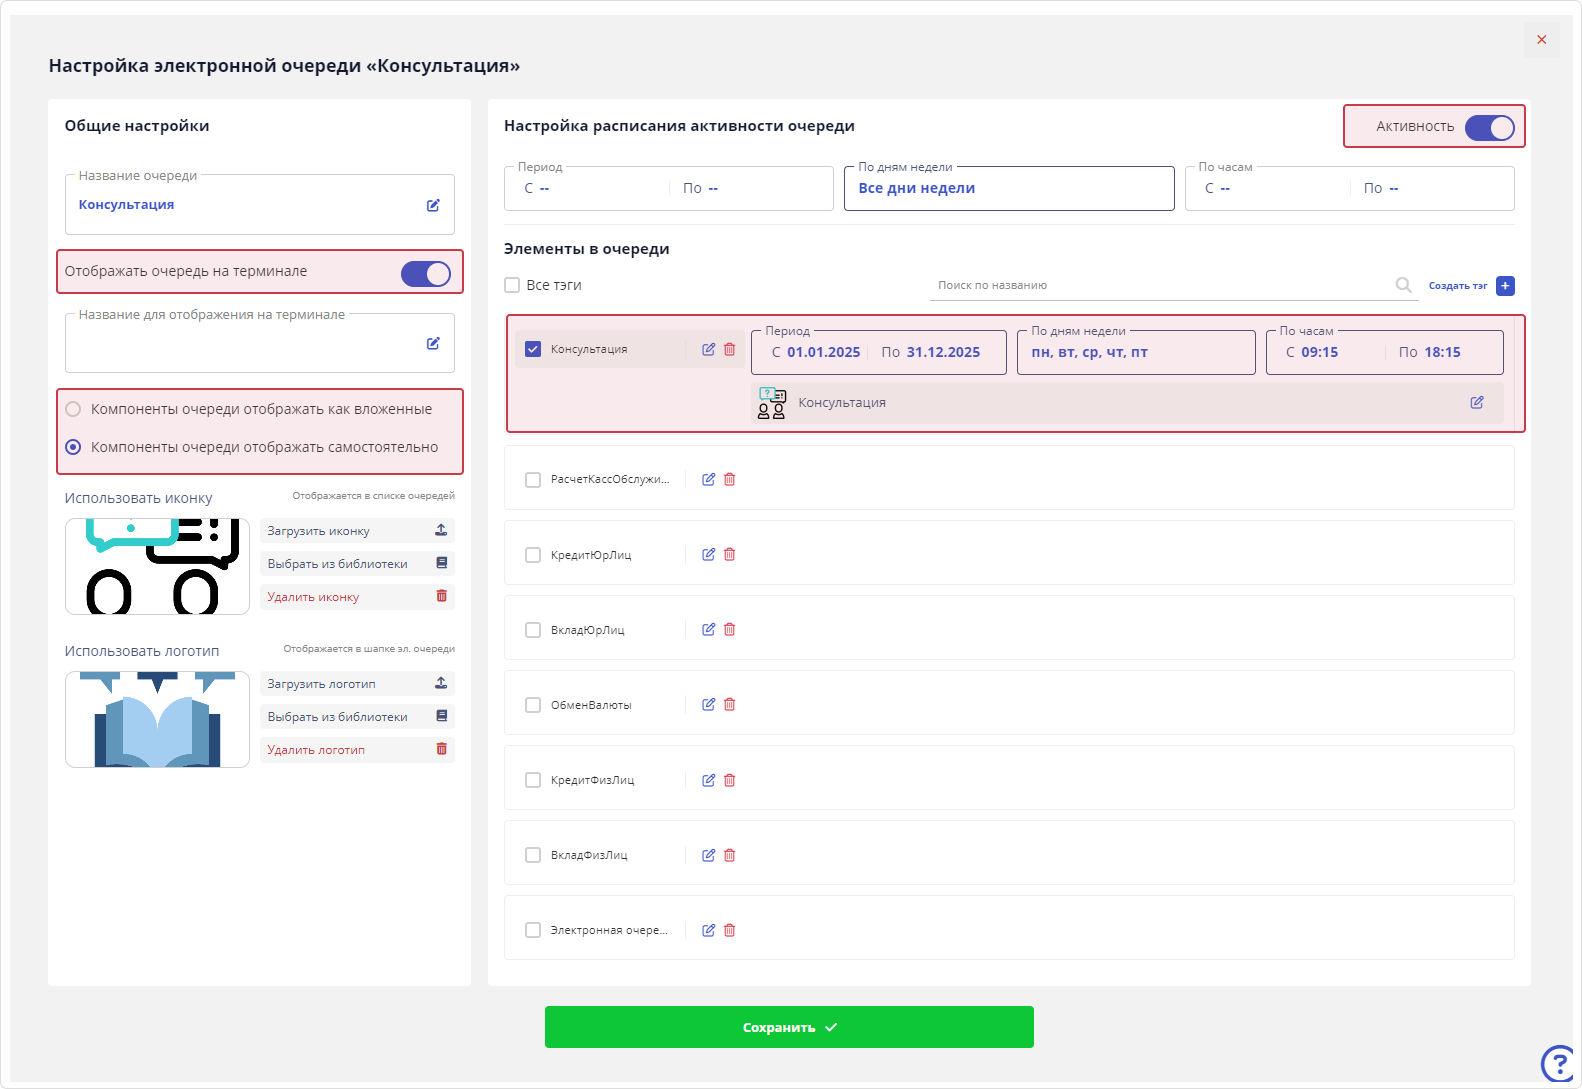Check the Все тэги checkbox

tap(512, 285)
